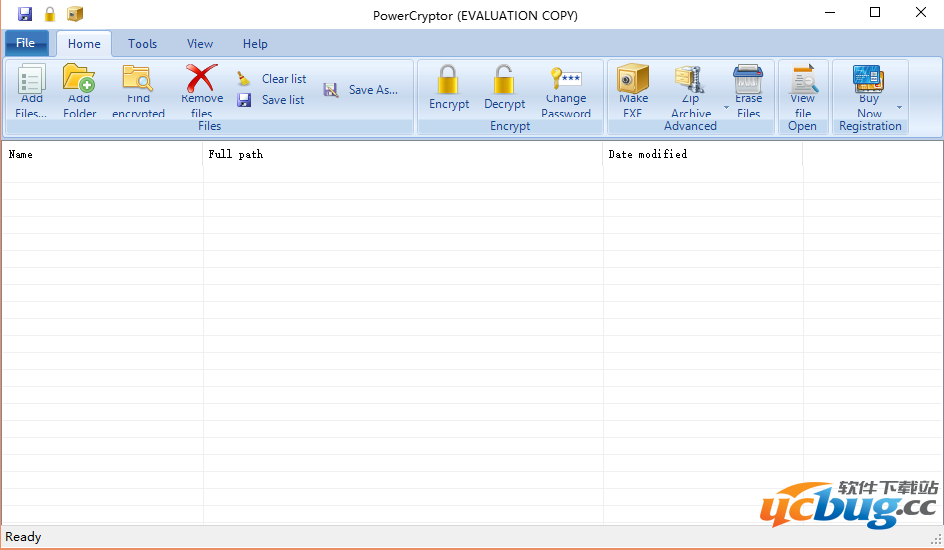Sort by Date modified column header
Screen dimensions: 944x550
[x=703, y=154]
